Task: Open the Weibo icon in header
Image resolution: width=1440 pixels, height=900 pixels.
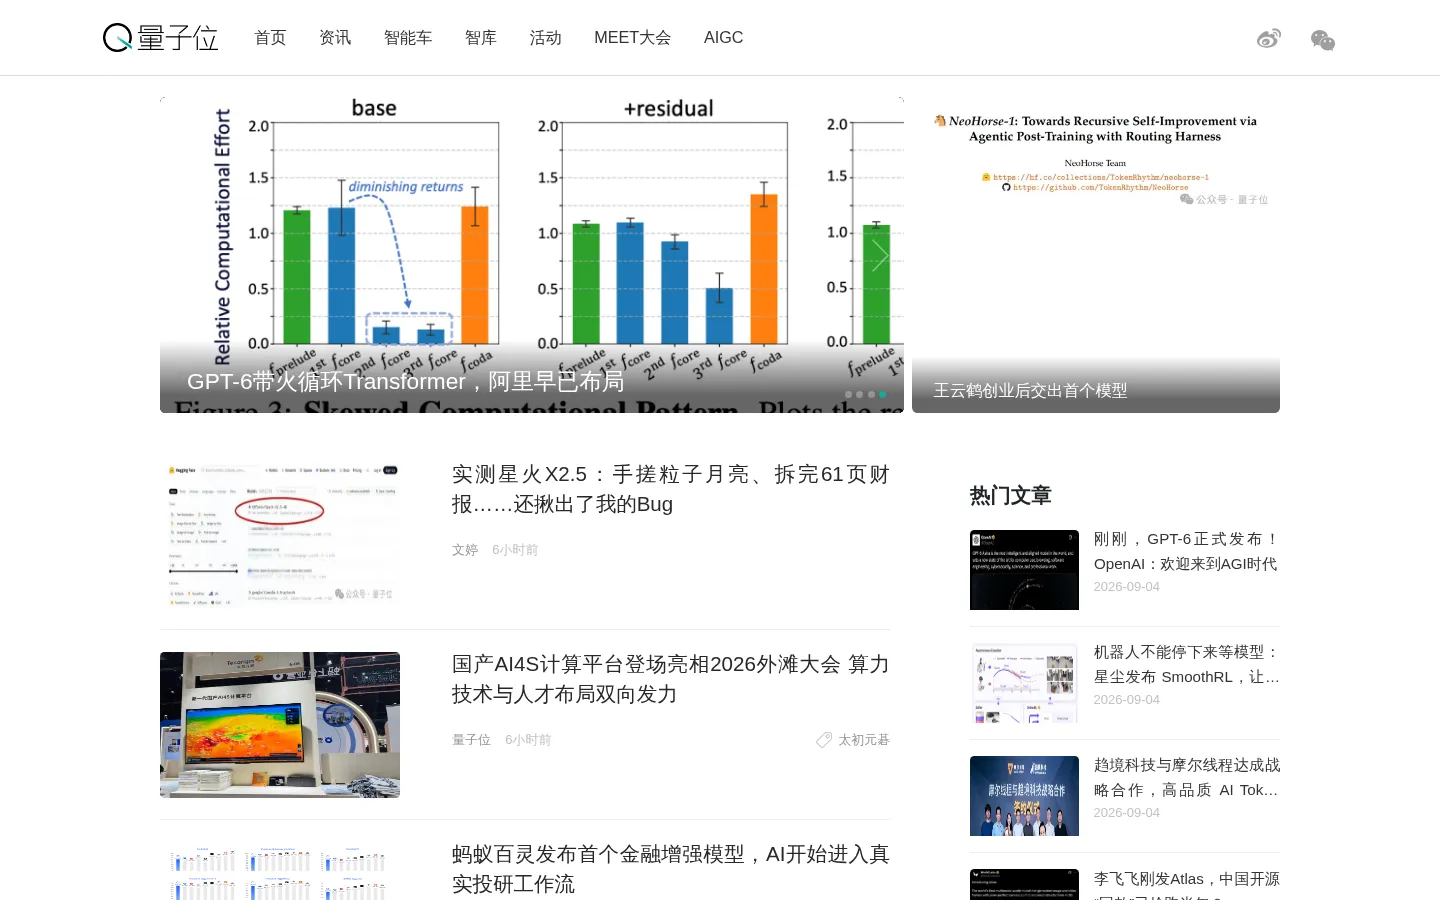Action: tap(1269, 38)
